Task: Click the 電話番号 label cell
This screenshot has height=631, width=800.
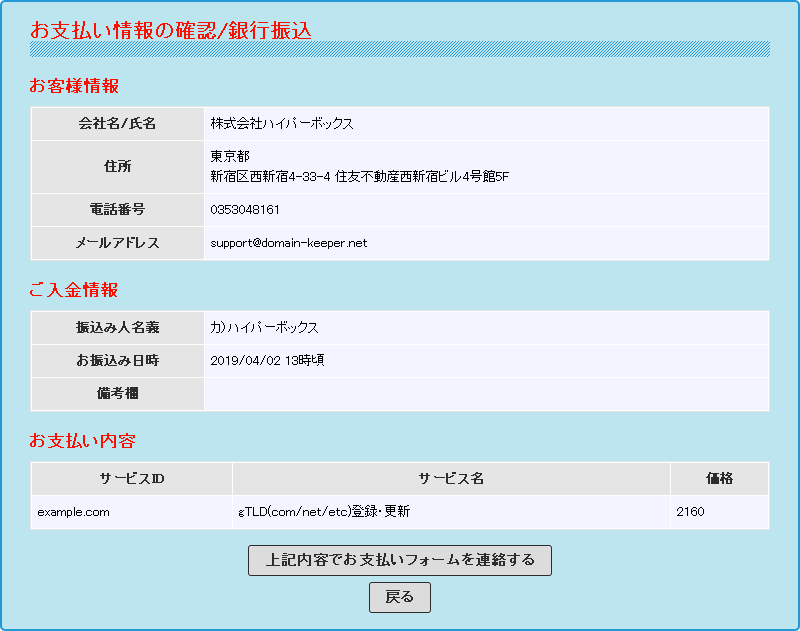Action: 118,210
